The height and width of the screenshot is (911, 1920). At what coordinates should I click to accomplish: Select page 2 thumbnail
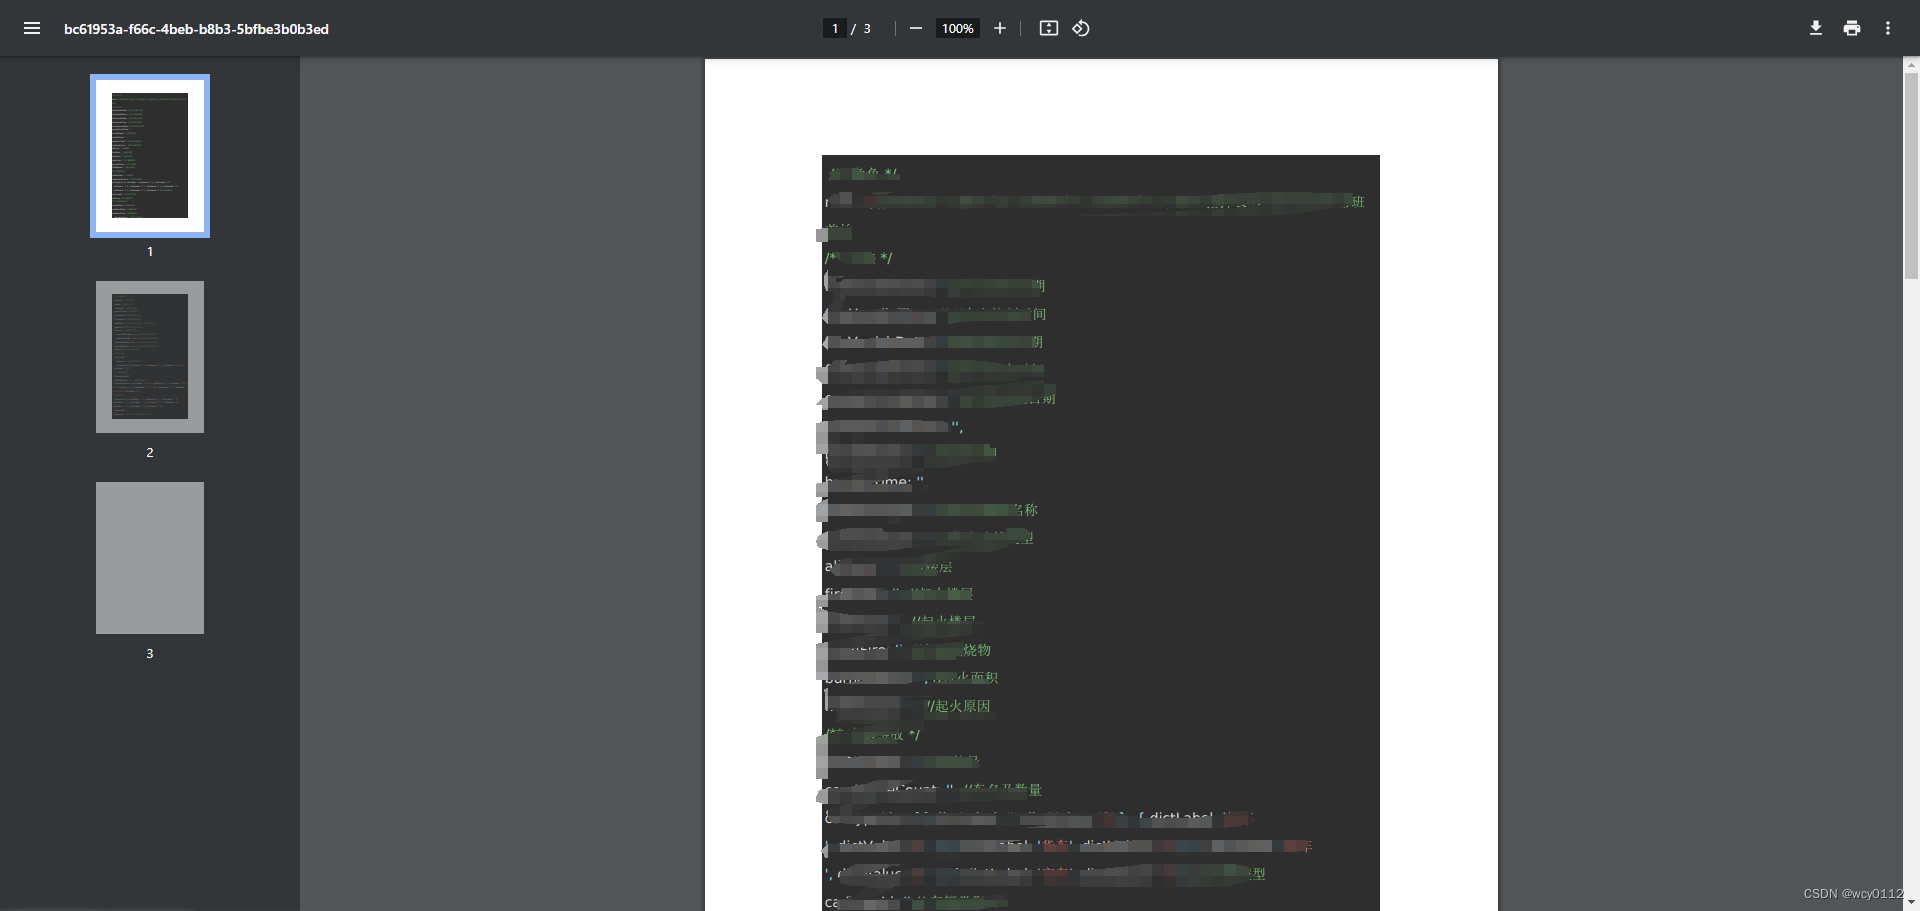150,357
